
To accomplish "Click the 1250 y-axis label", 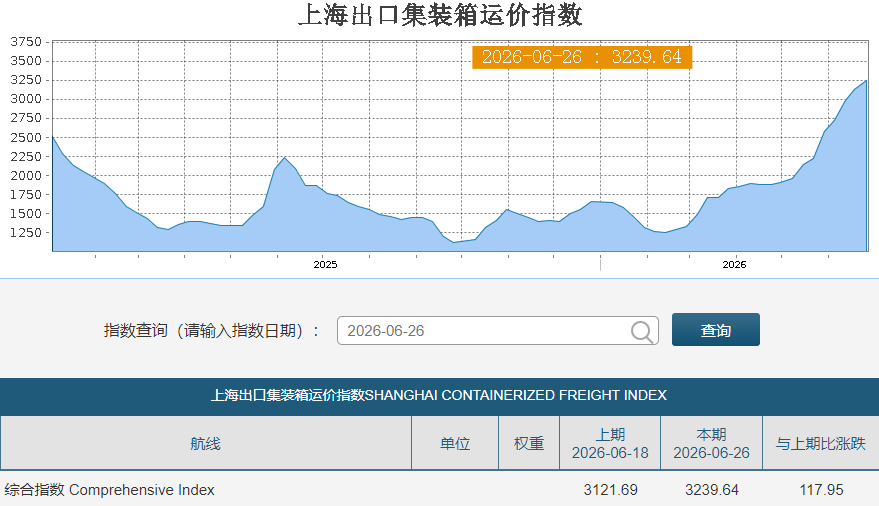I will coord(26,233).
